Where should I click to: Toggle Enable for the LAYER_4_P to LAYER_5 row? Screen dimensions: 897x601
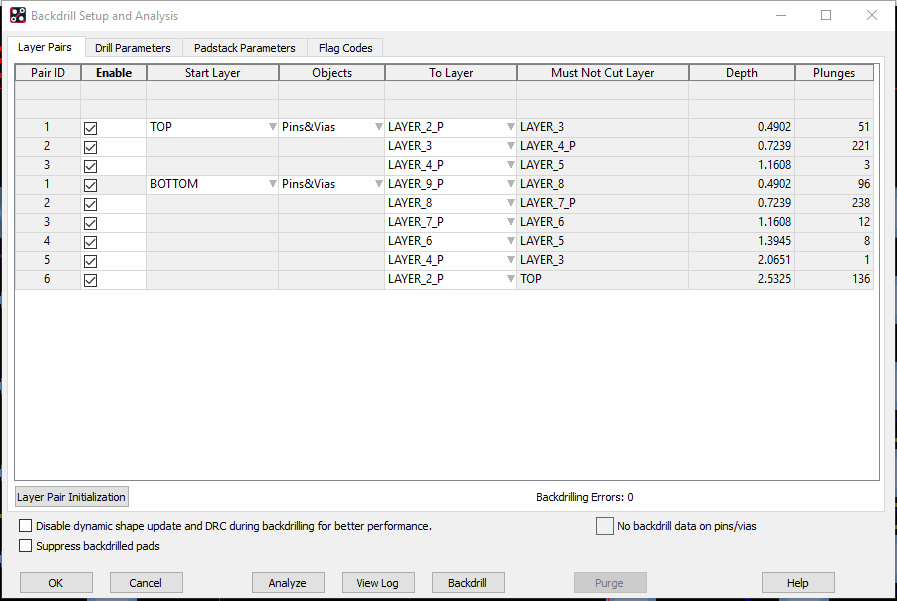(90, 166)
